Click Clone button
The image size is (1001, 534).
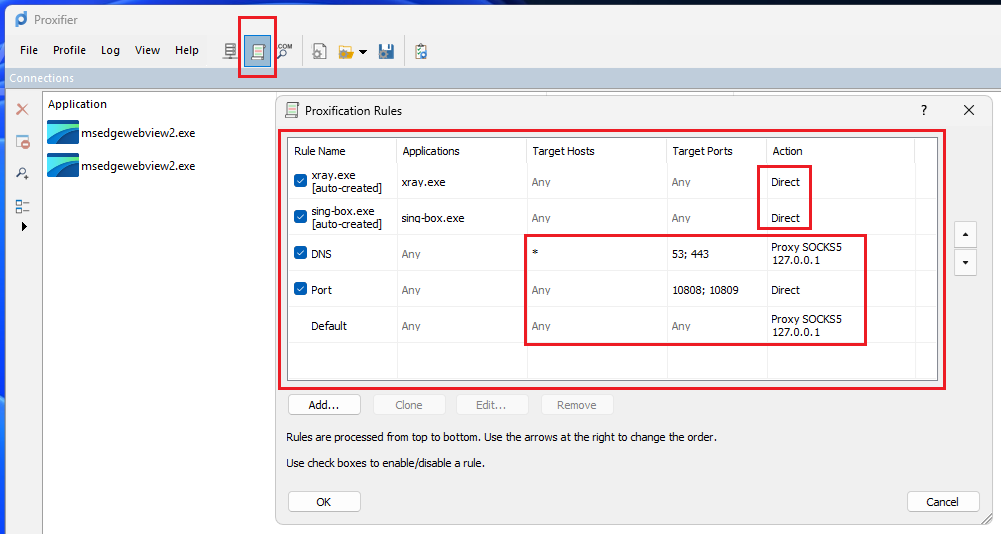point(409,405)
